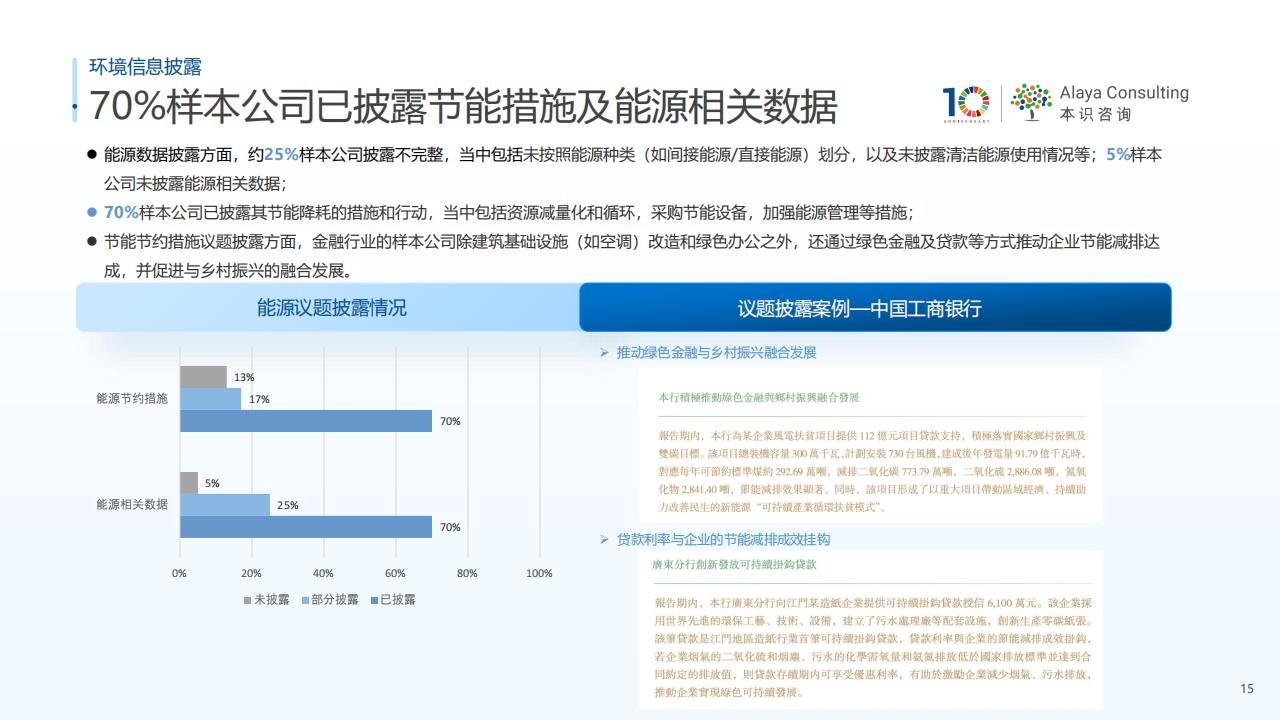Click the light blue 17% bar for 能源节约措施
Screen dimensions: 1280x720
pos(211,399)
